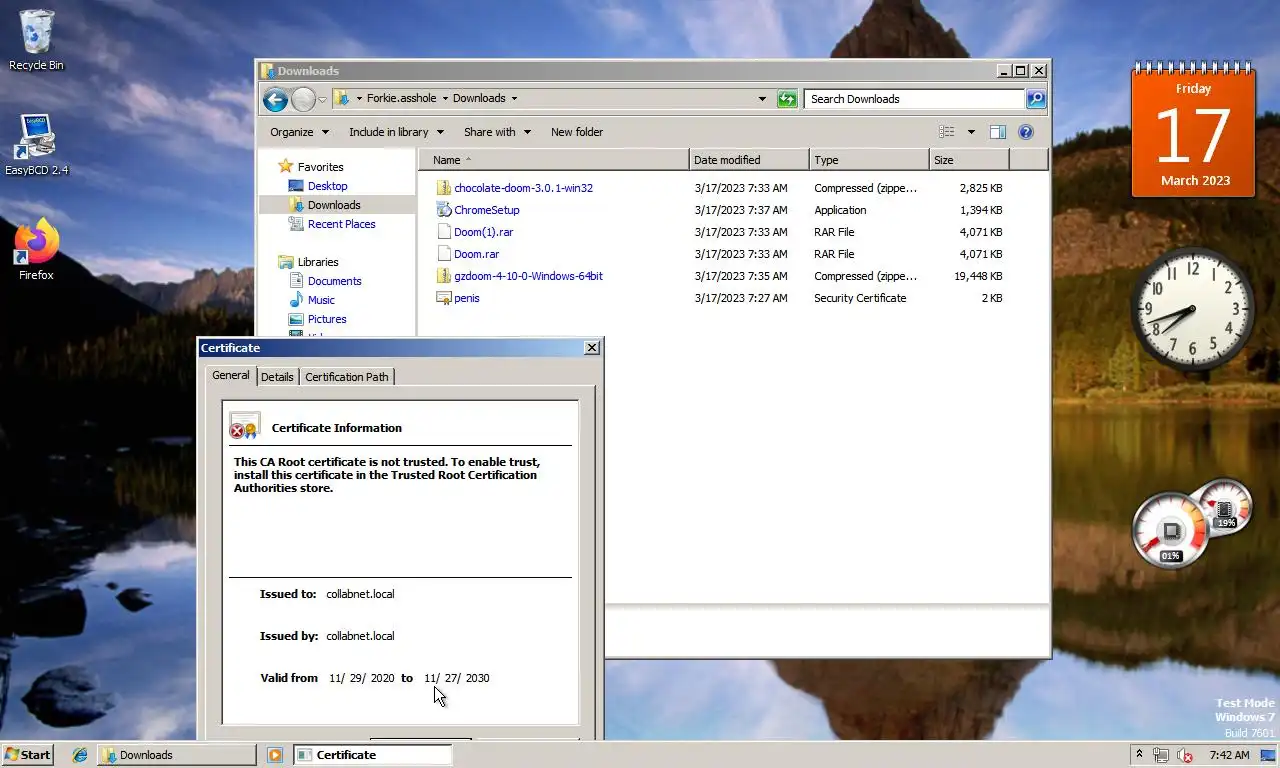The image size is (1280, 768).
Task: Switch to the Certification Path tab
Action: click(347, 377)
